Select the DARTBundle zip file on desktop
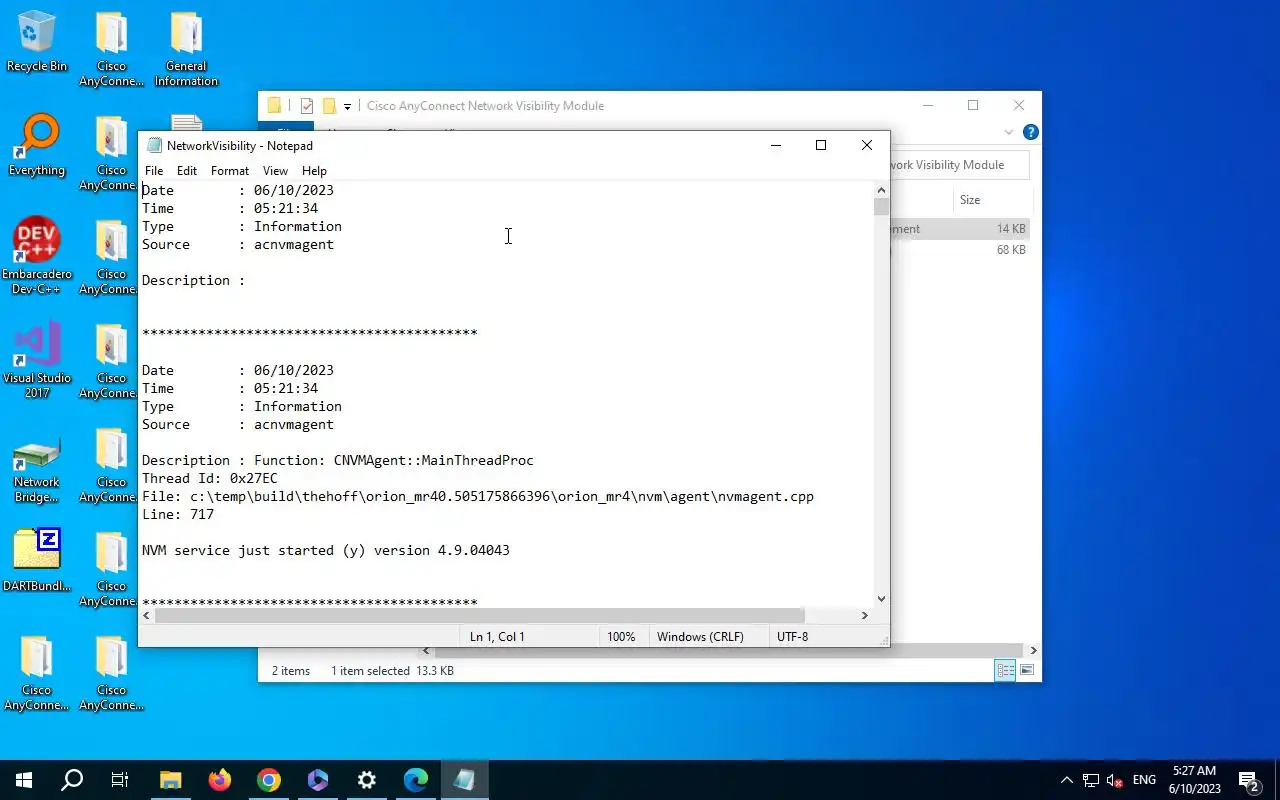Viewport: 1280px width, 800px height. [x=37, y=560]
